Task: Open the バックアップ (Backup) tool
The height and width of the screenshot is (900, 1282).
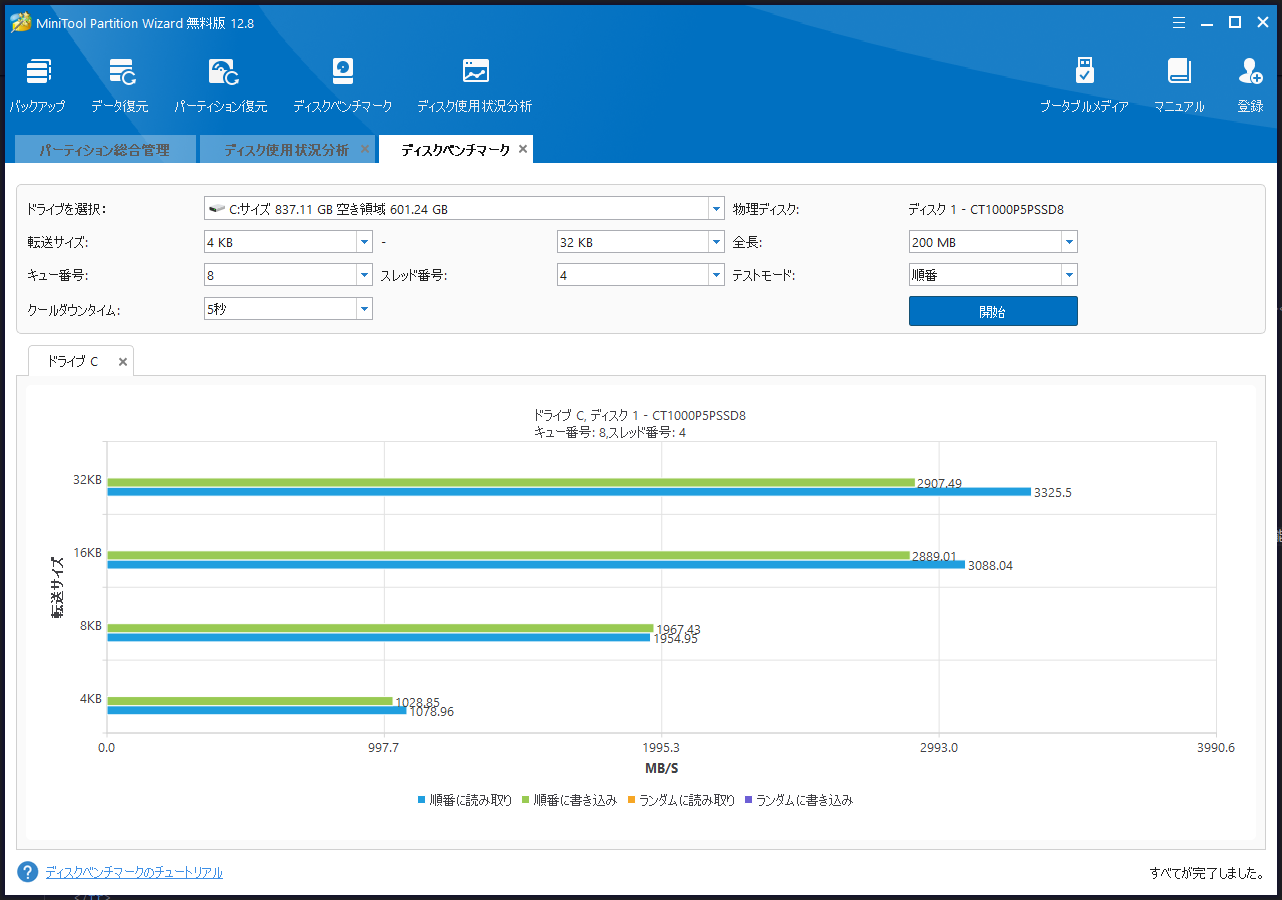Action: [38, 84]
